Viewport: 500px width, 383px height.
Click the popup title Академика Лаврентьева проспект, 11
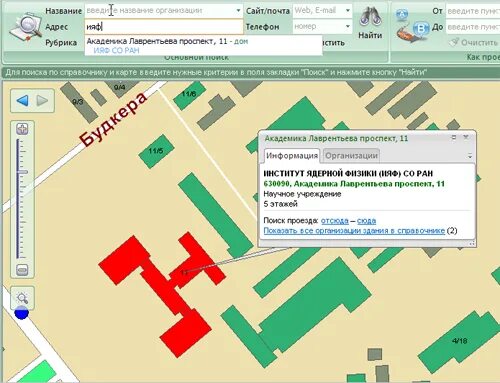click(336, 138)
